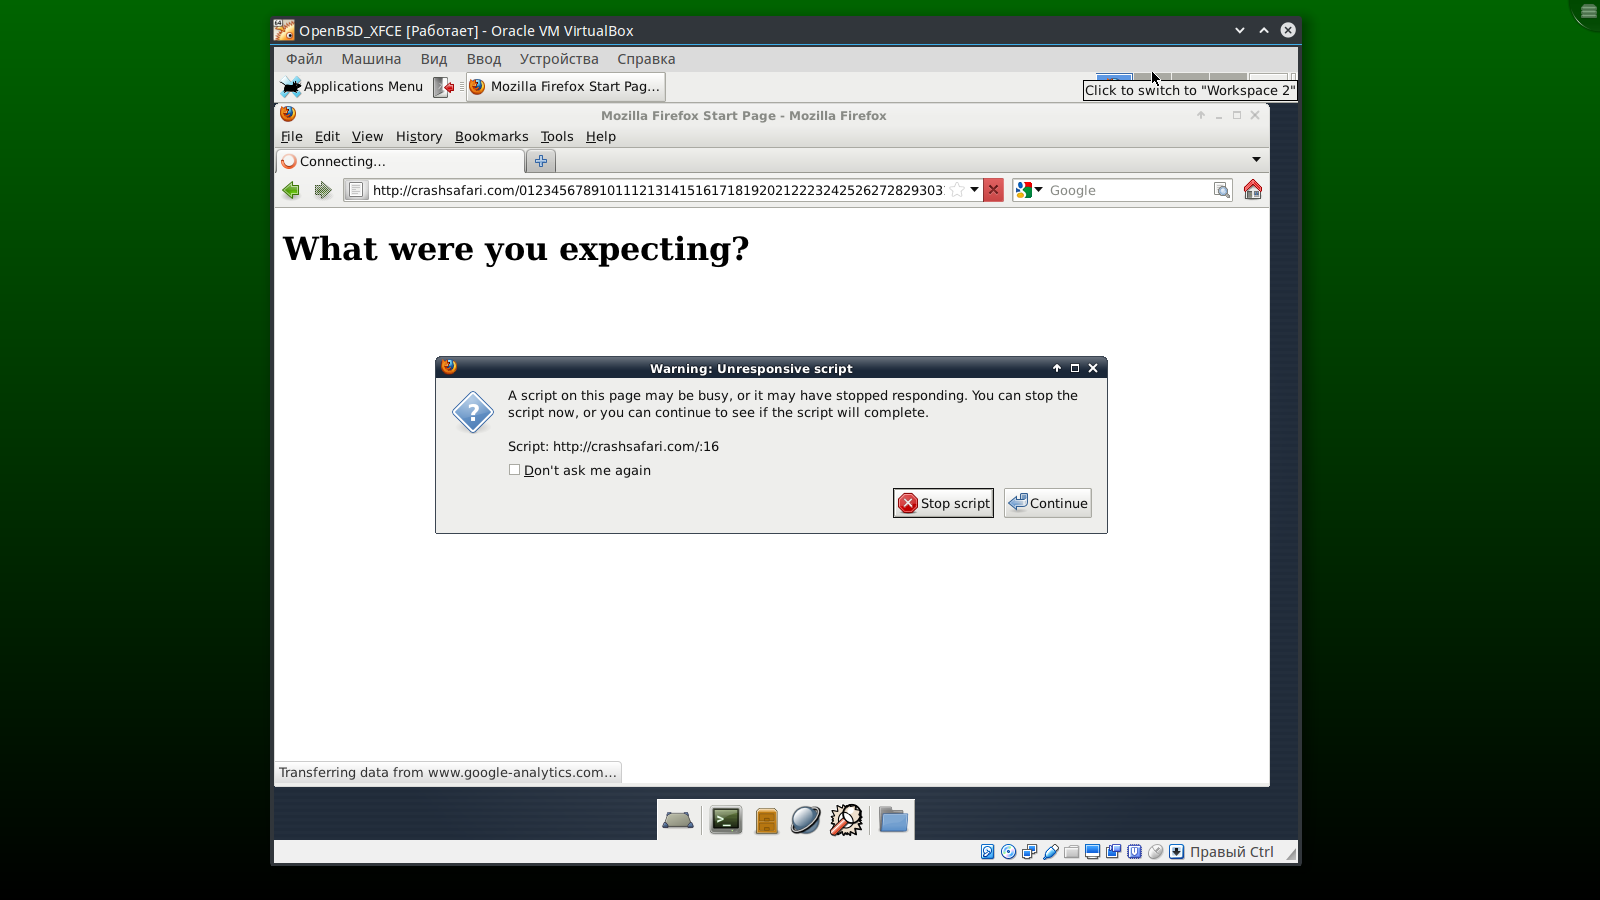Image resolution: width=1600 pixels, height=900 pixels.
Task: Open the search engine selector dropdown
Action: (1029, 190)
